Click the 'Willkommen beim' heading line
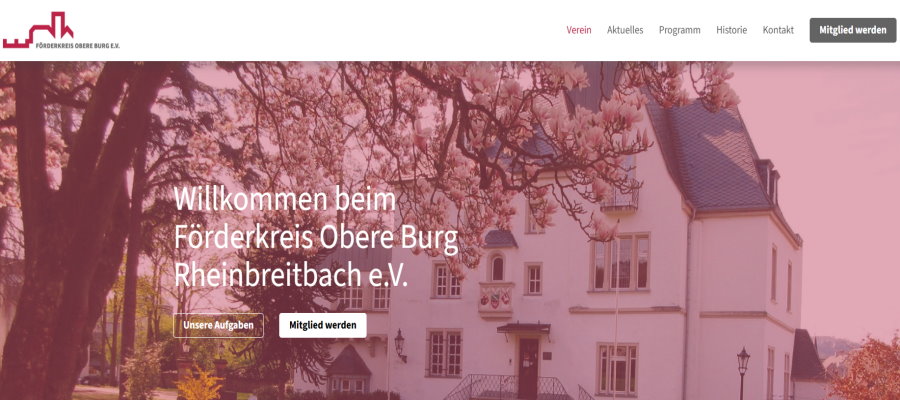900x400 pixels. click(x=285, y=200)
